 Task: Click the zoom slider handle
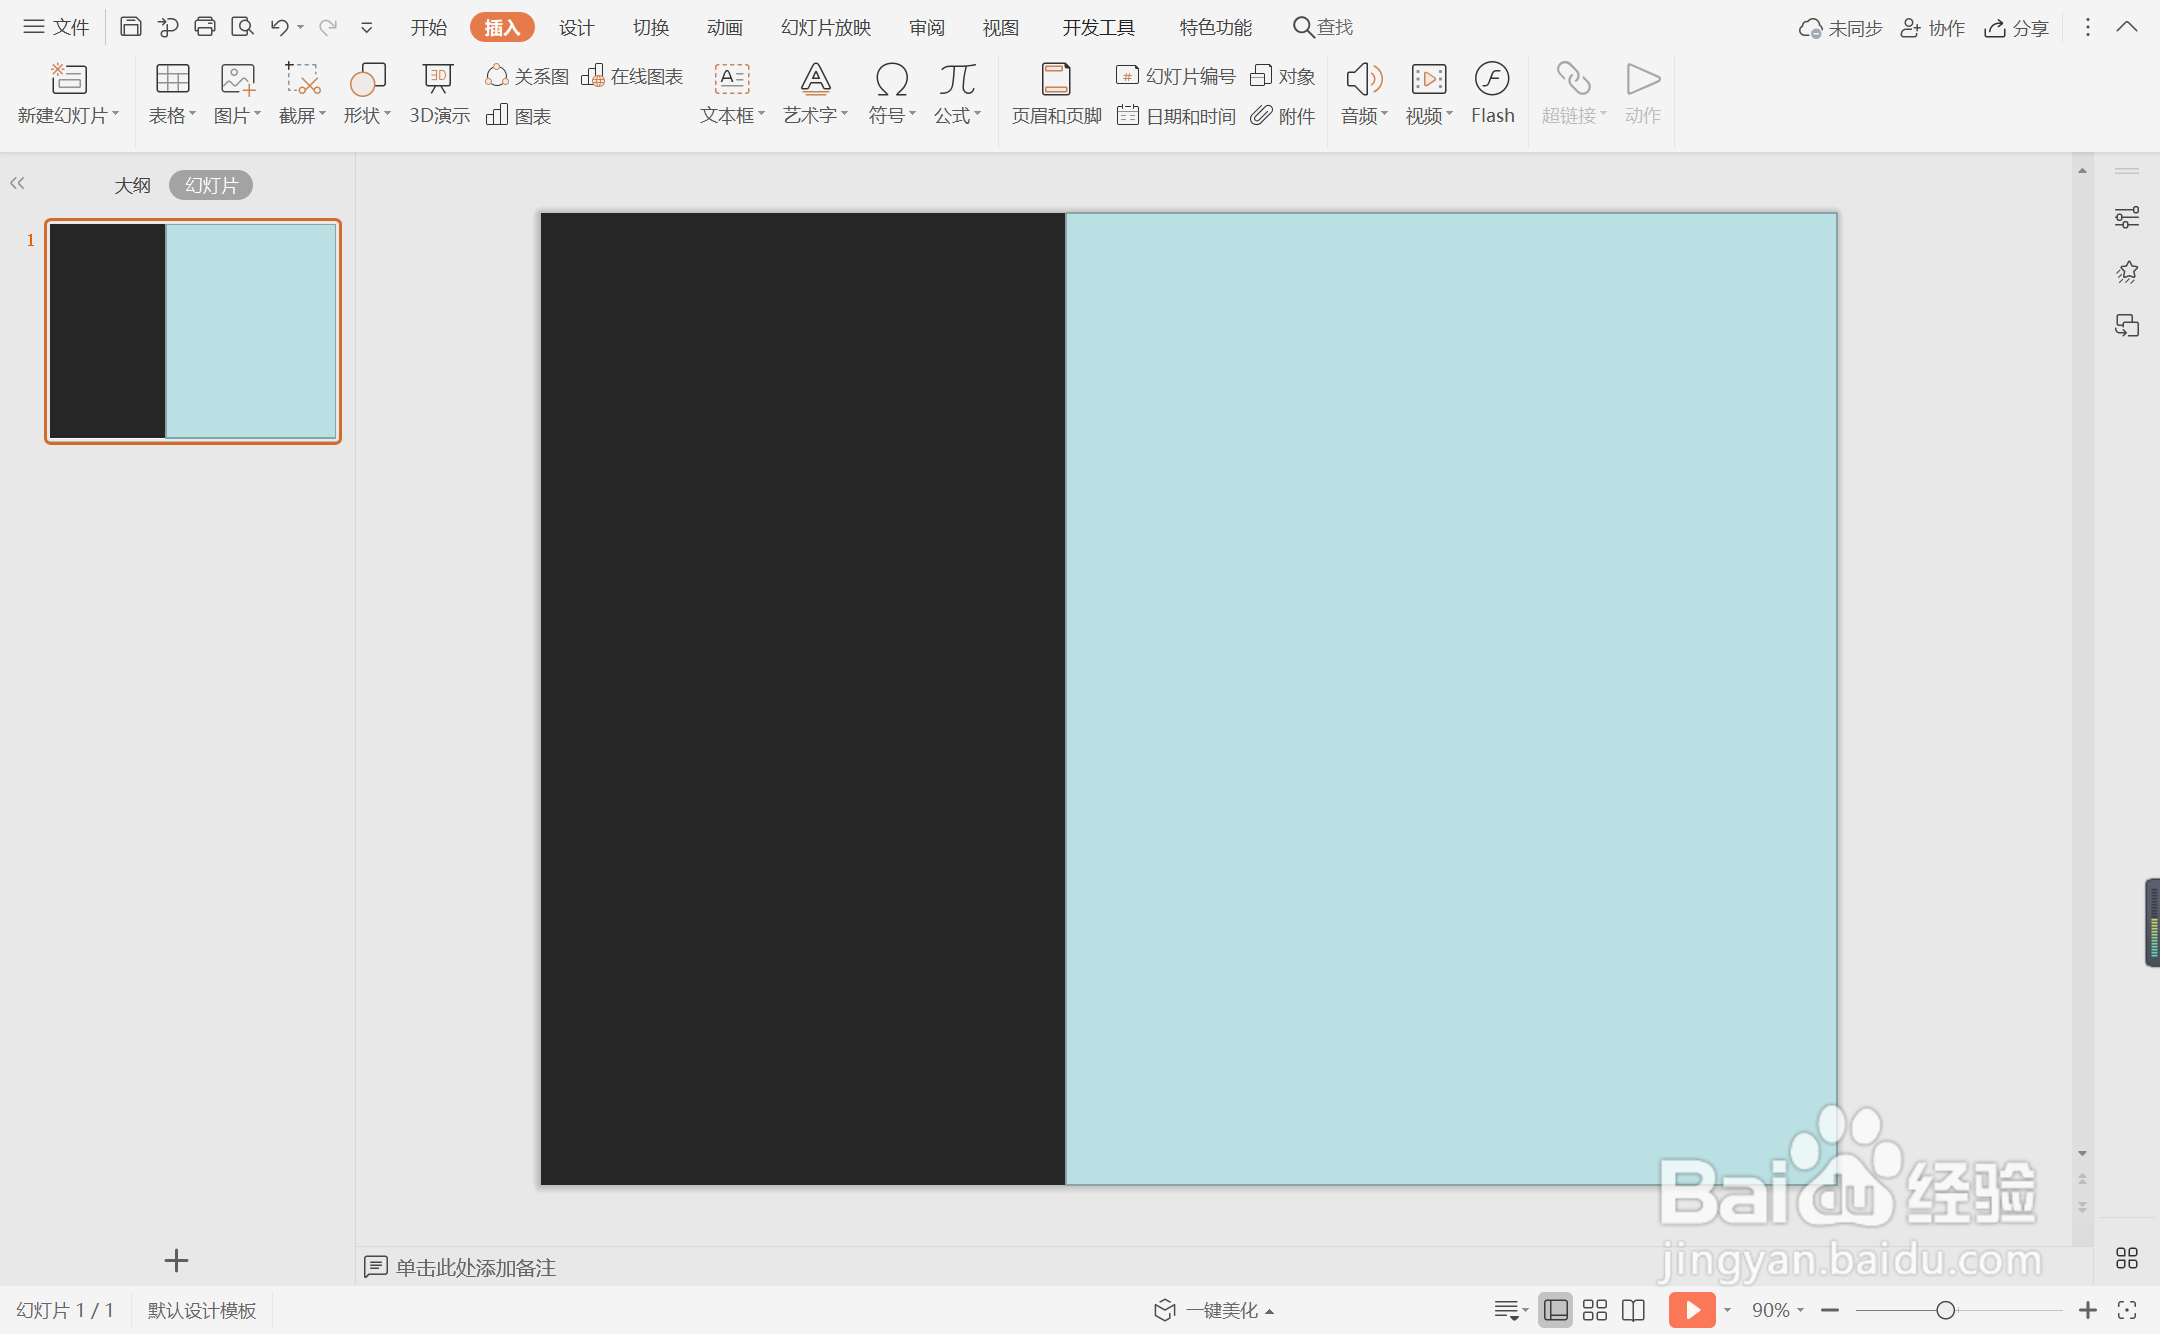(1945, 1310)
